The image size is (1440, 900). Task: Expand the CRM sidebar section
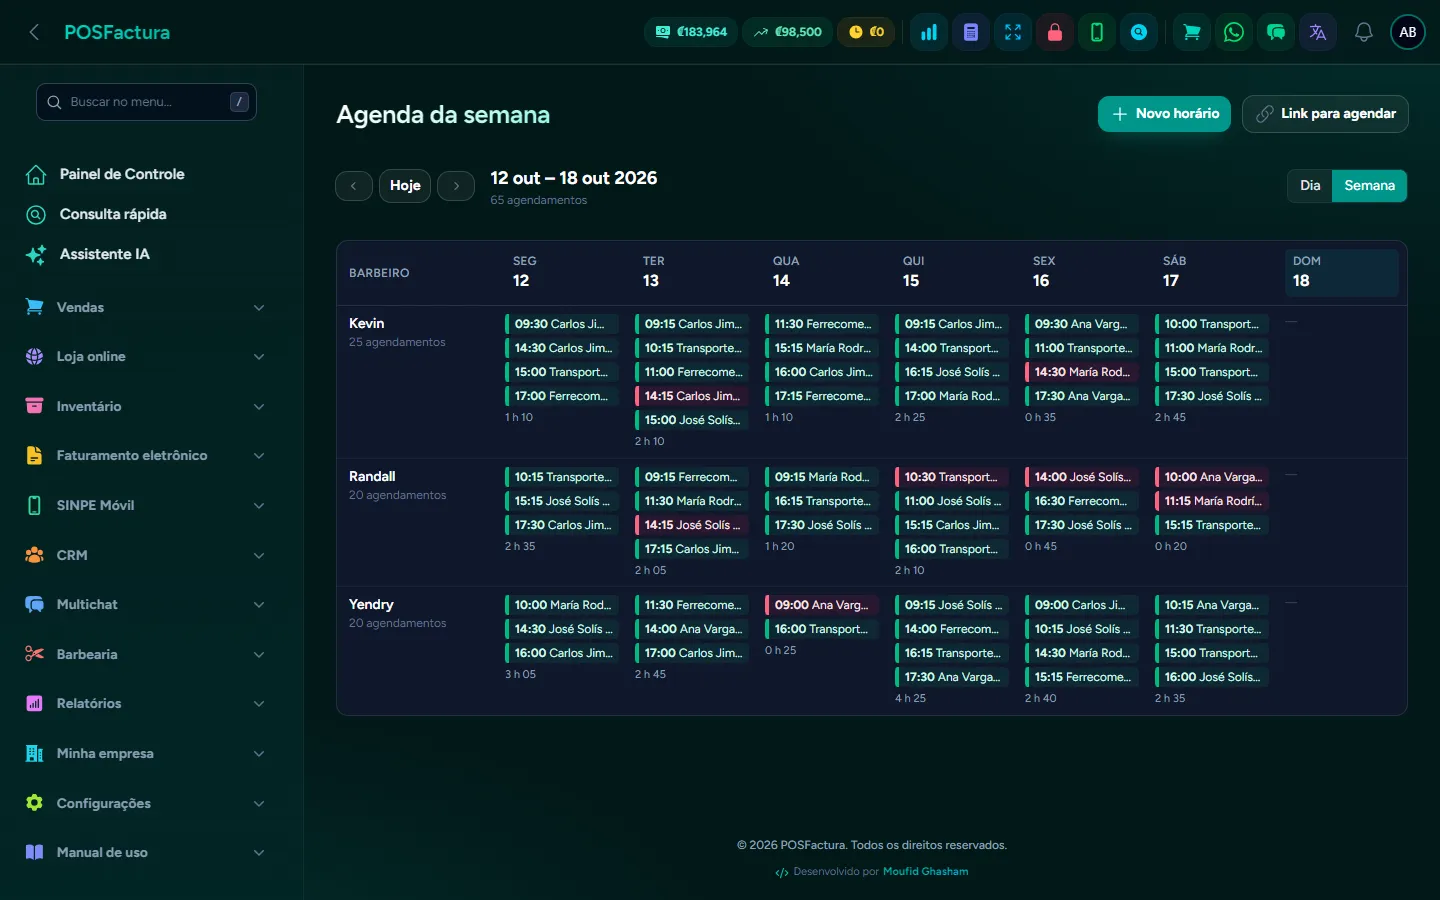146,555
